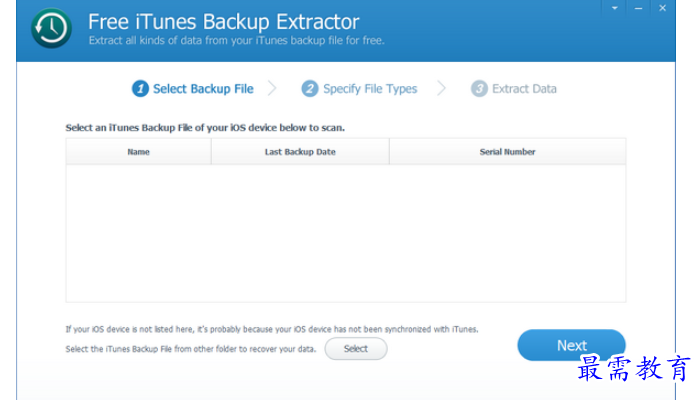Sort by the Last Backup Date column
The height and width of the screenshot is (400, 699).
[x=300, y=152]
